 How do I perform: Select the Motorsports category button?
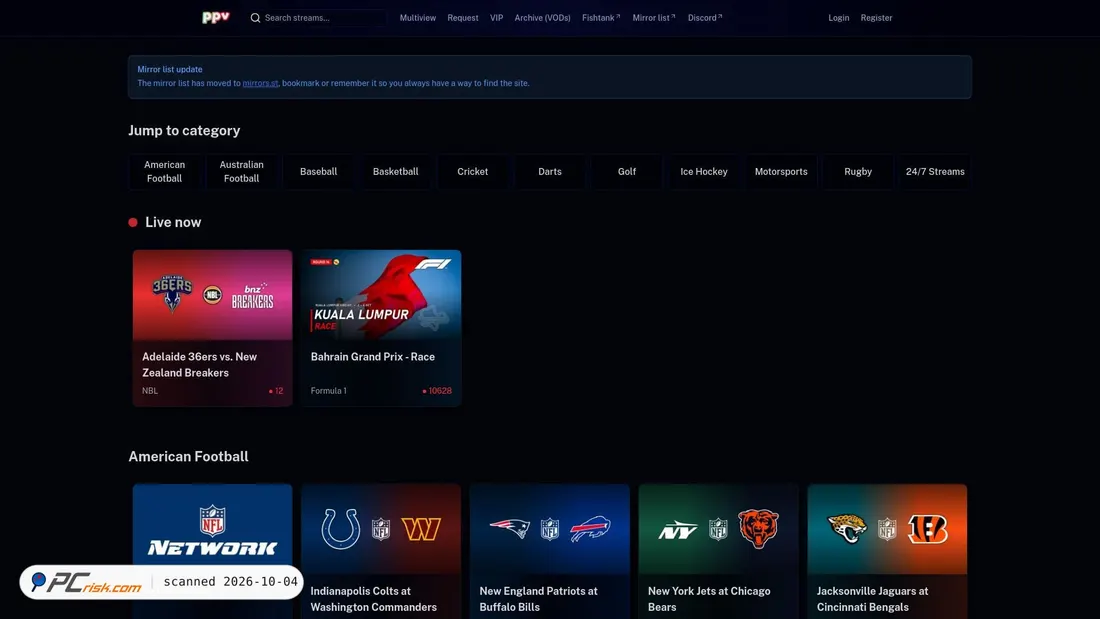781,171
